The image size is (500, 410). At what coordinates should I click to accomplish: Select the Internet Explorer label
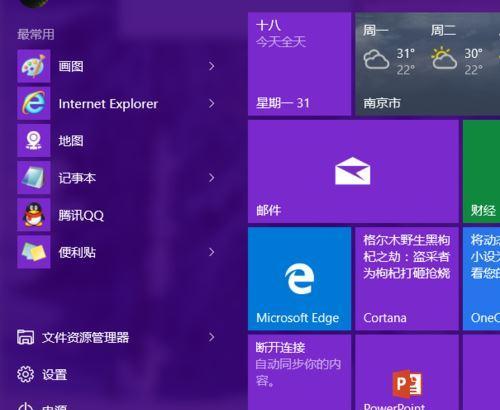[108, 104]
